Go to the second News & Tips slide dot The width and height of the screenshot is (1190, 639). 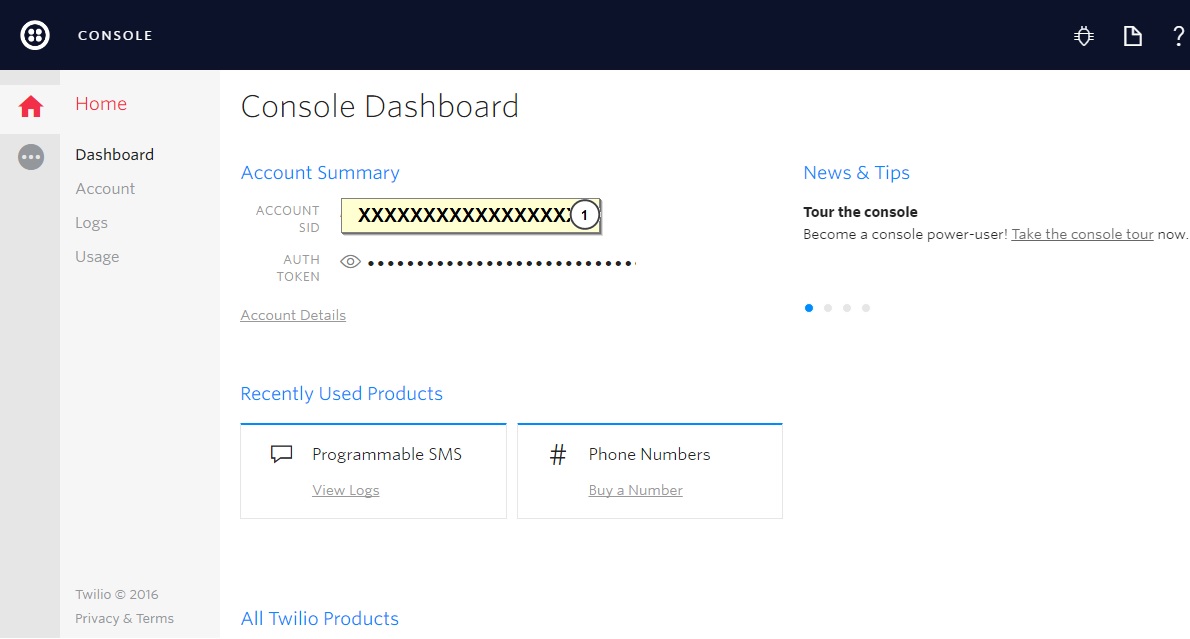pos(828,308)
